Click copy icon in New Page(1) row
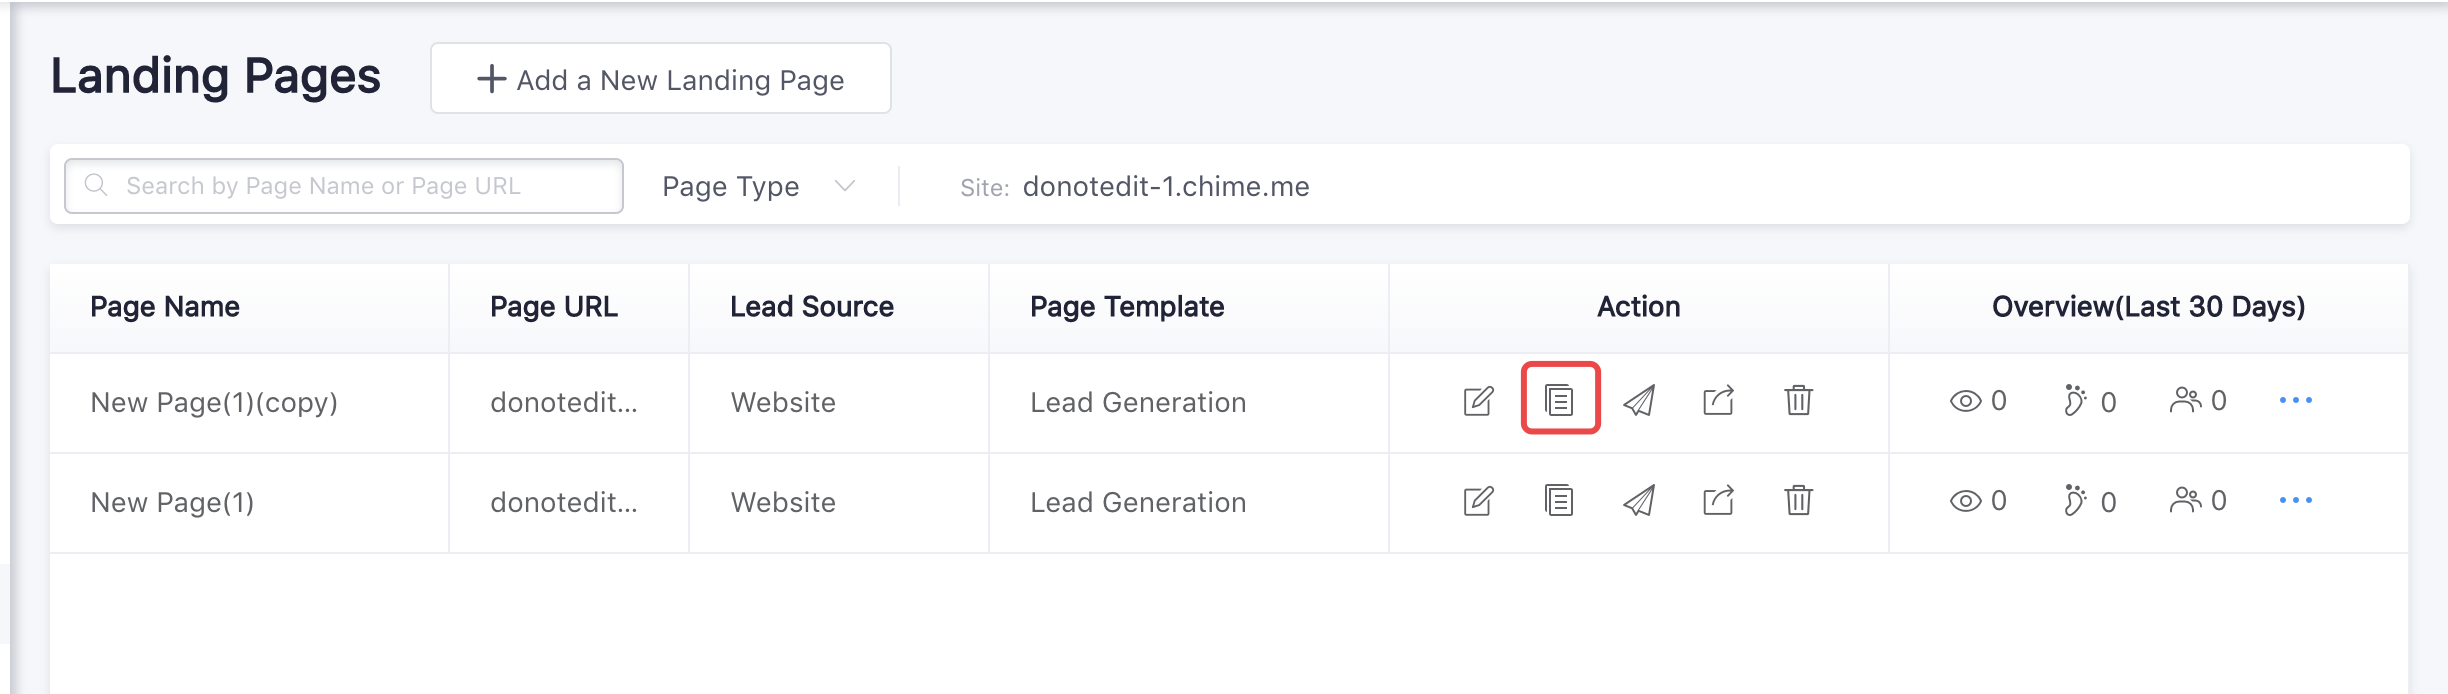The image size is (2448, 694). pos(1559,500)
